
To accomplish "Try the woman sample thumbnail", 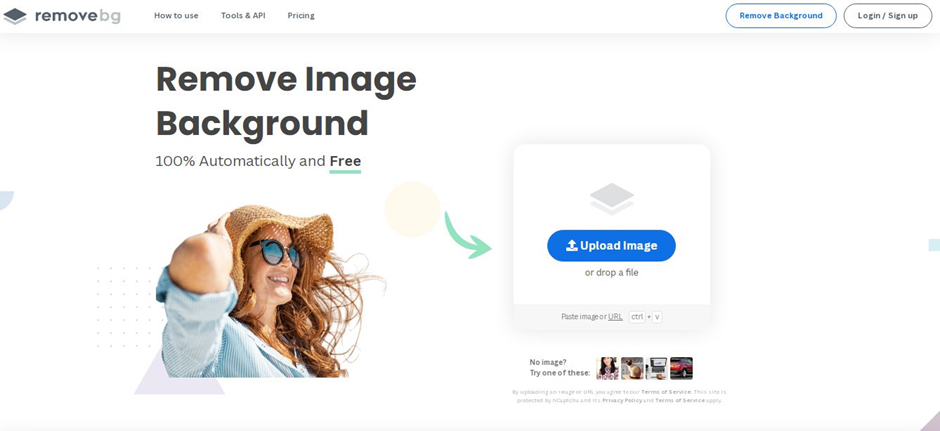I will click(x=607, y=368).
